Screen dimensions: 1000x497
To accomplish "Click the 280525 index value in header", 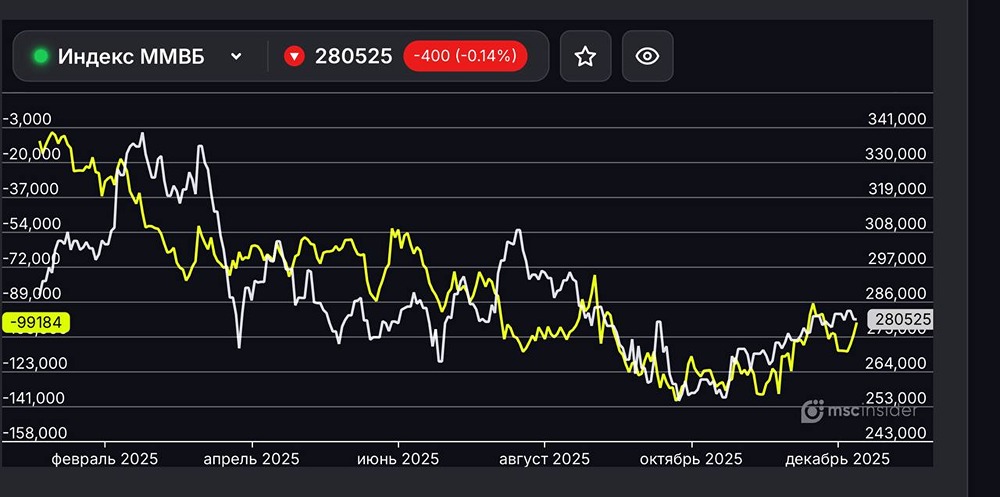I will (353, 57).
